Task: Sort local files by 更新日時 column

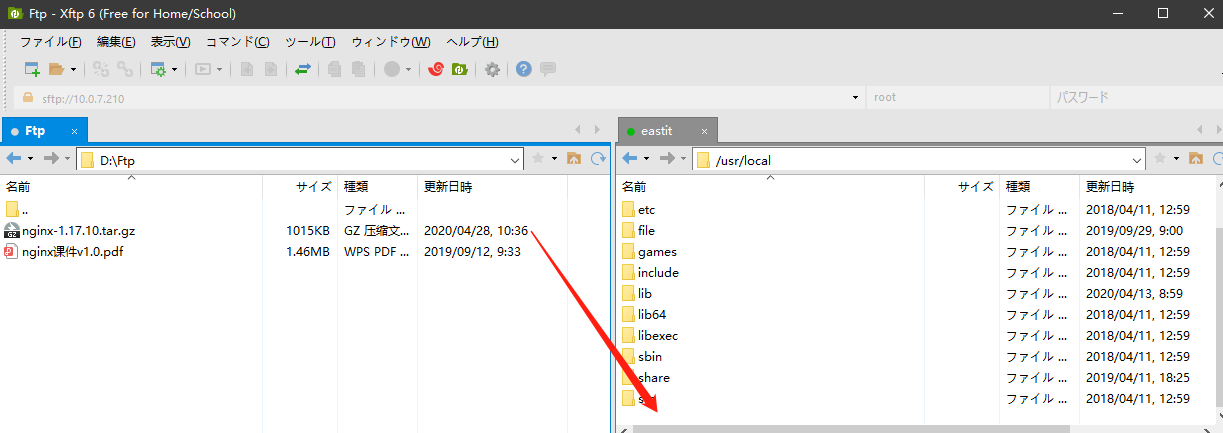Action: click(x=448, y=187)
